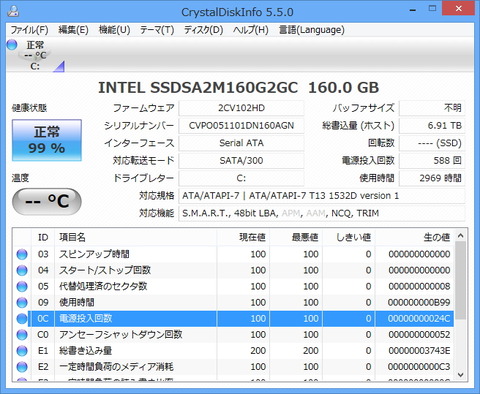Click the status orb for row 05

22,287
